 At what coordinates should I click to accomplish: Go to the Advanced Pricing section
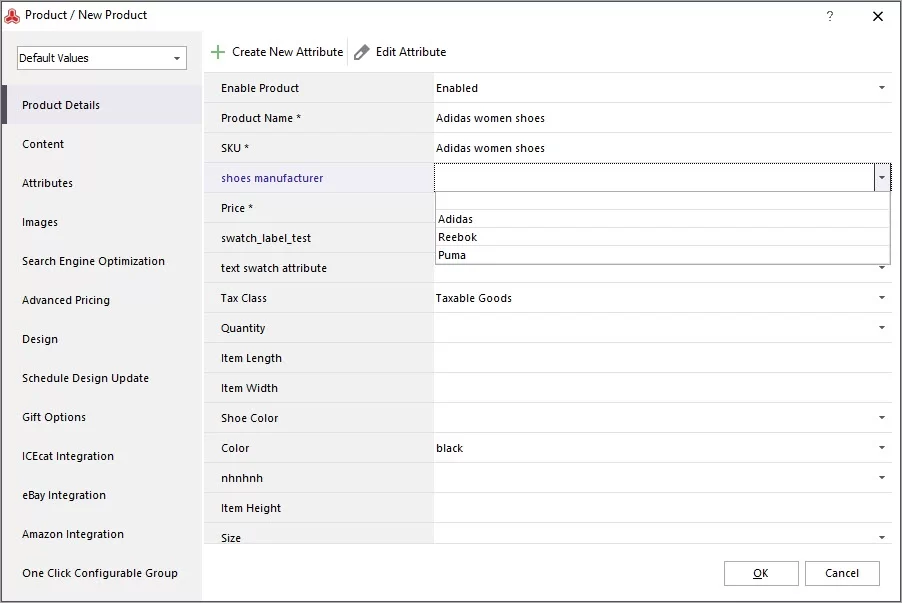click(x=66, y=300)
